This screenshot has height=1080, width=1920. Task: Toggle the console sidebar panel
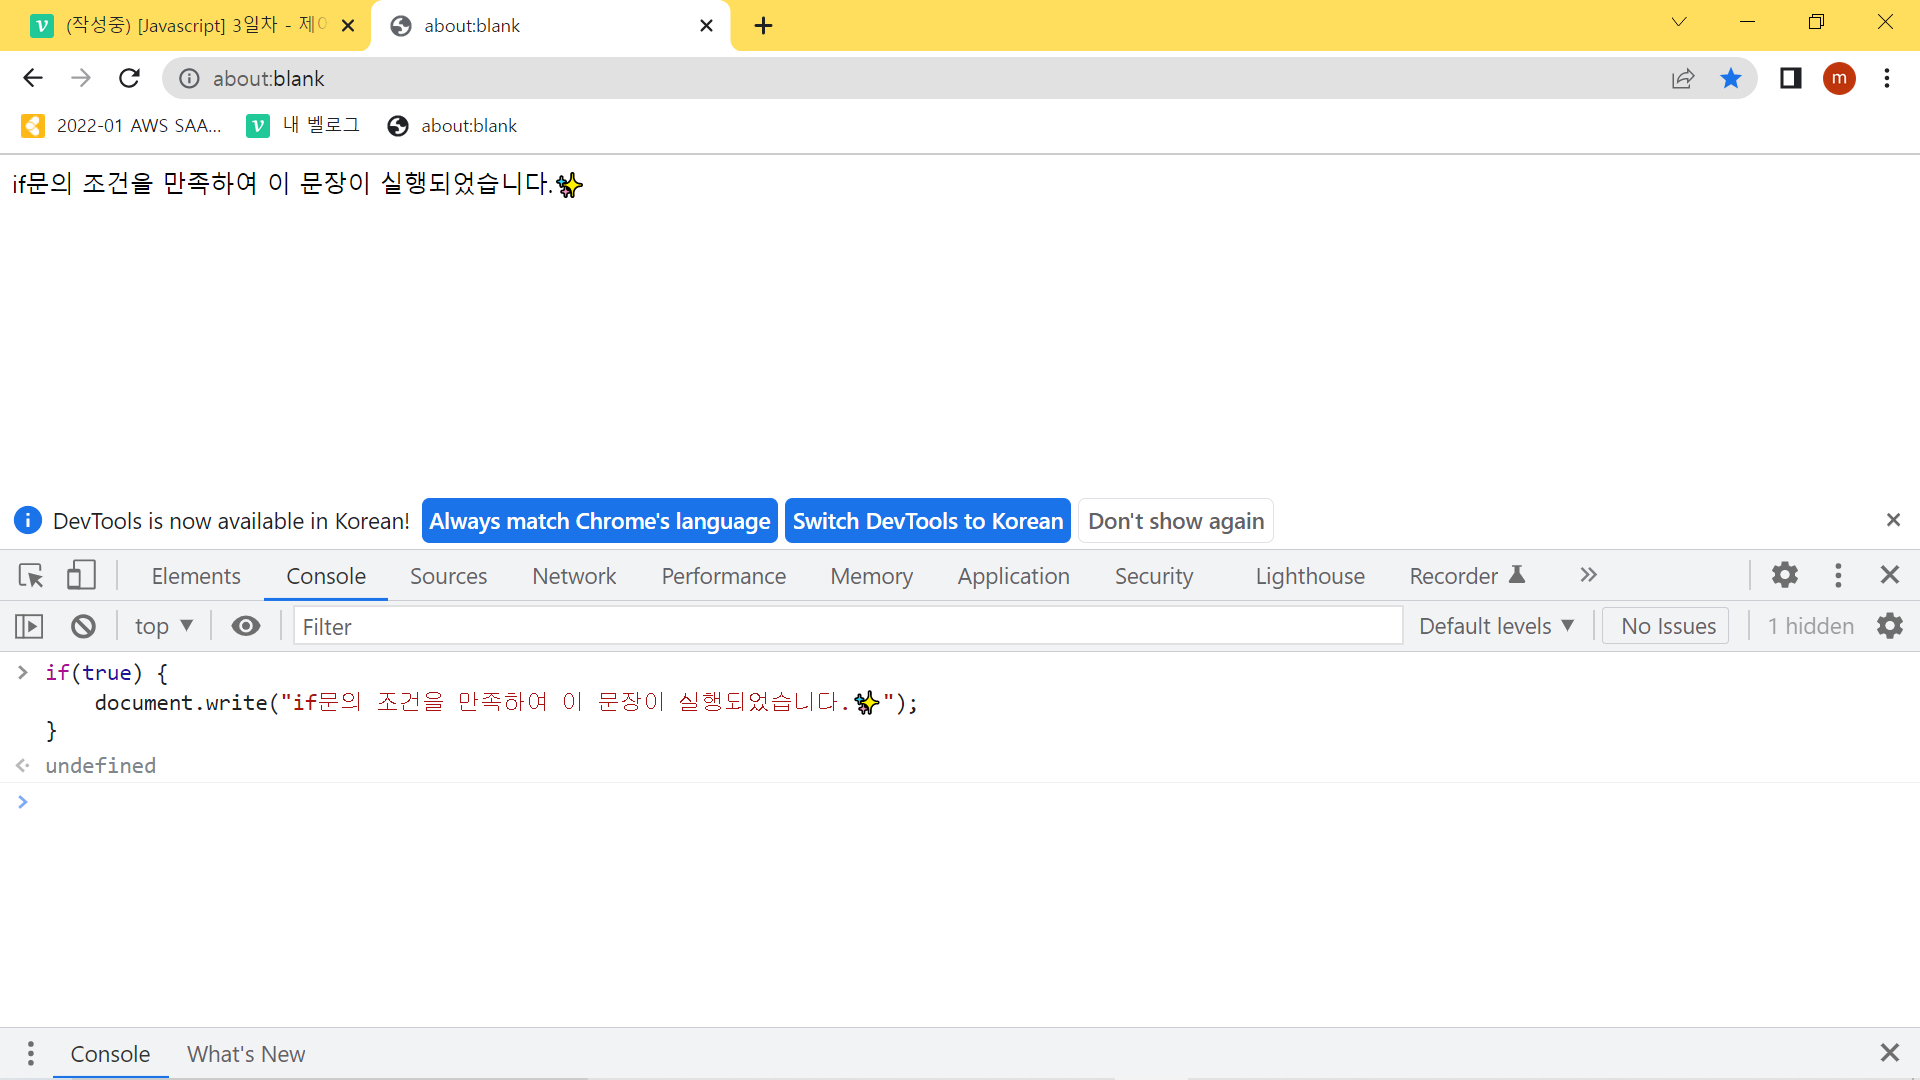[29, 627]
